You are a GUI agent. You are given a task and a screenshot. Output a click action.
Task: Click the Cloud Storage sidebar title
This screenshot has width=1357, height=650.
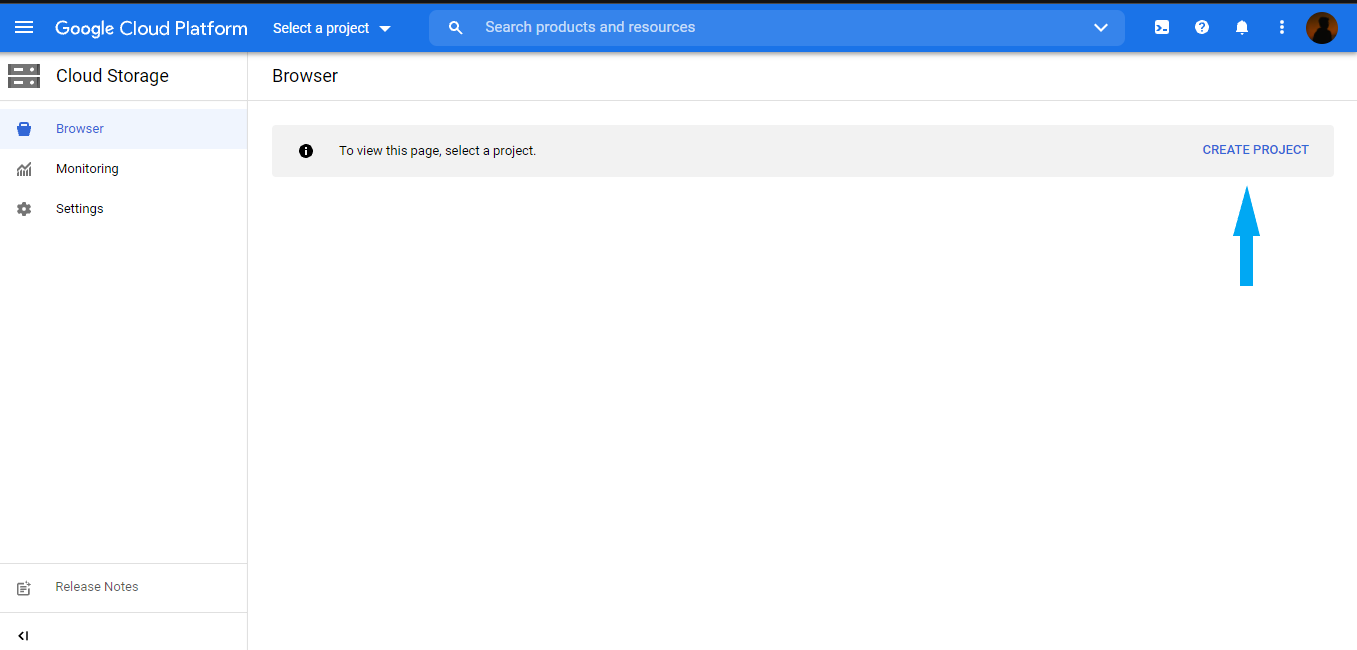point(112,76)
